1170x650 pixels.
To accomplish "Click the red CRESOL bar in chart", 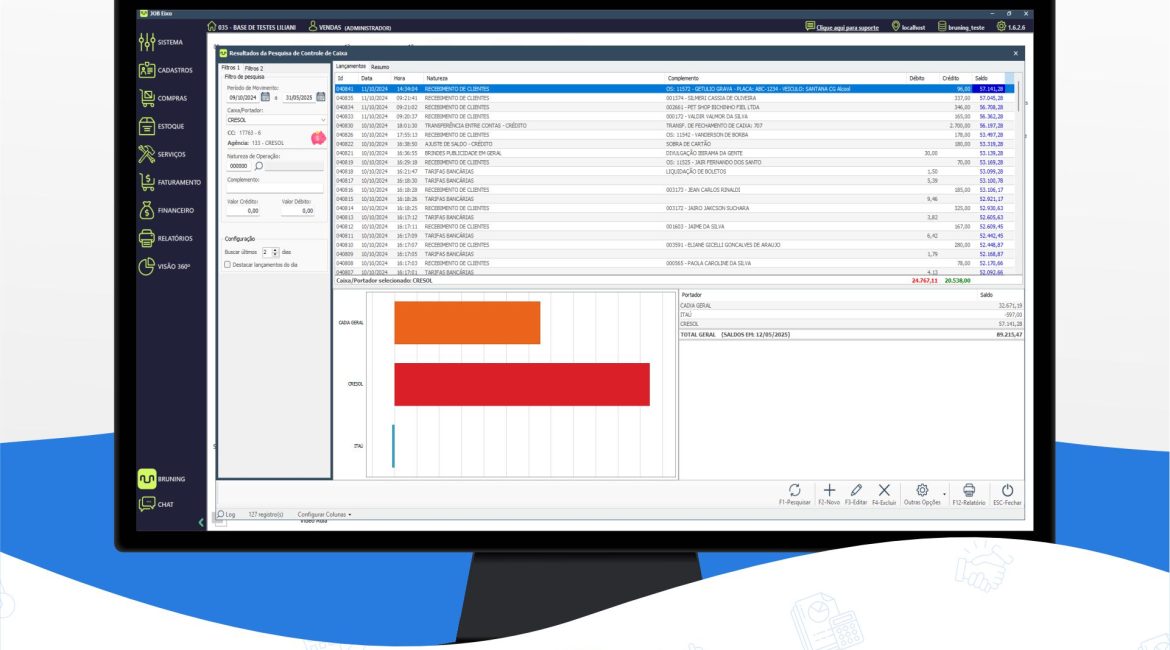I will click(x=521, y=384).
